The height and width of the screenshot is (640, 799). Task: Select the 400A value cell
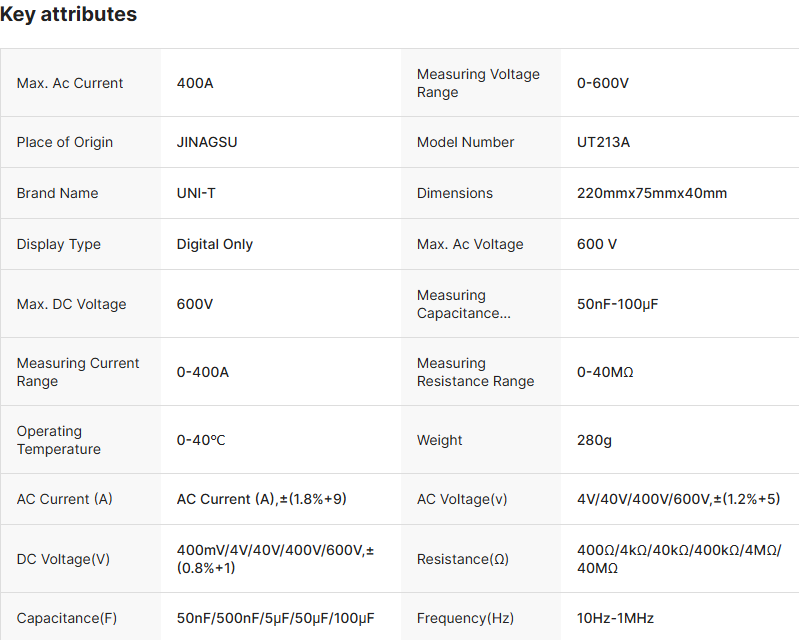(195, 83)
